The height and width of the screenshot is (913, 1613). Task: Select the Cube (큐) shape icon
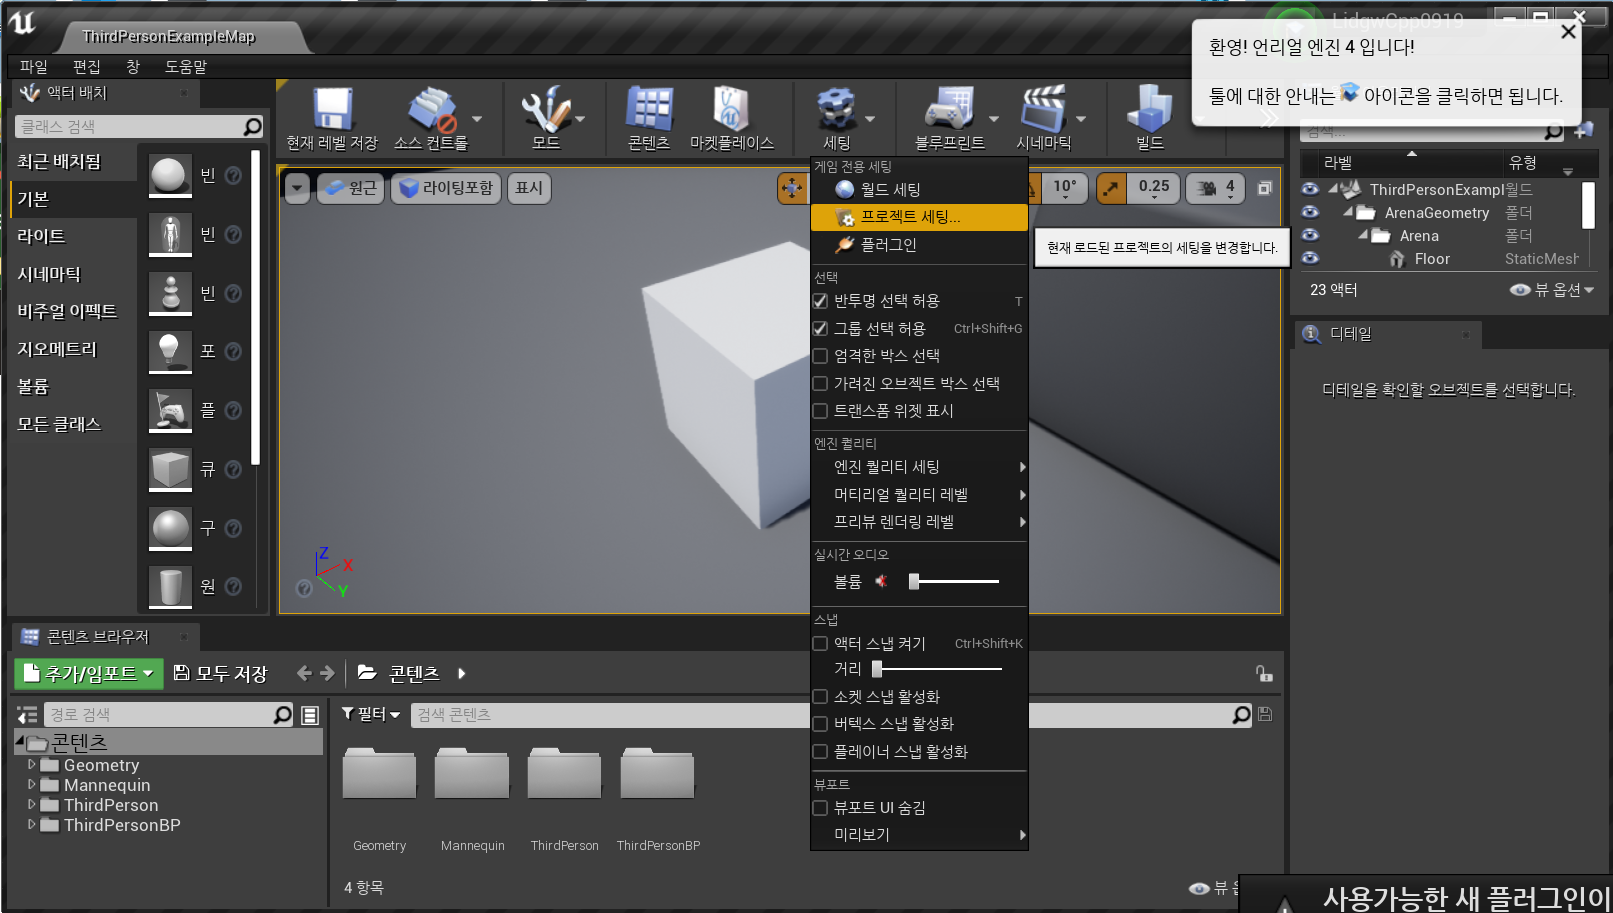tap(170, 469)
